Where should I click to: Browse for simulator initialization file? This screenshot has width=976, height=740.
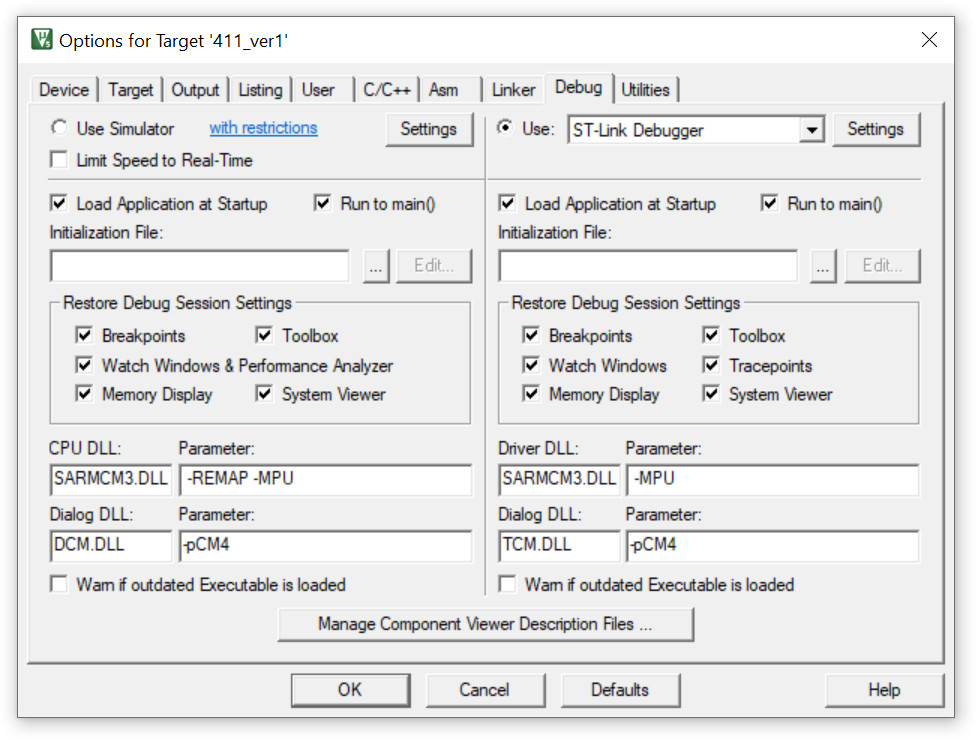[x=376, y=266]
